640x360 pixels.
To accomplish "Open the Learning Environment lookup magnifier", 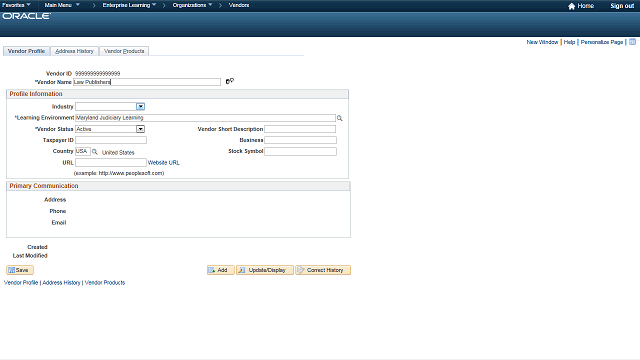I will (x=340, y=118).
